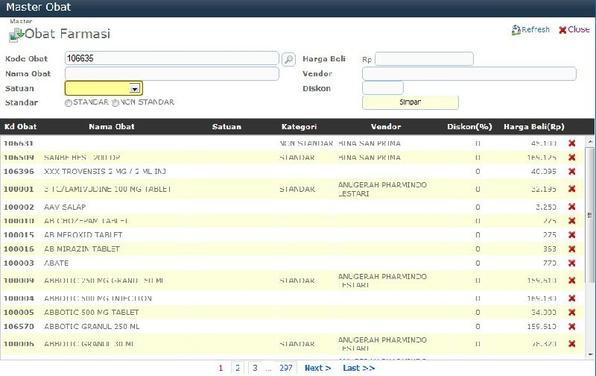Click the search magnifier beside Kode Obat
This screenshot has height=376, width=596.
[x=288, y=59]
